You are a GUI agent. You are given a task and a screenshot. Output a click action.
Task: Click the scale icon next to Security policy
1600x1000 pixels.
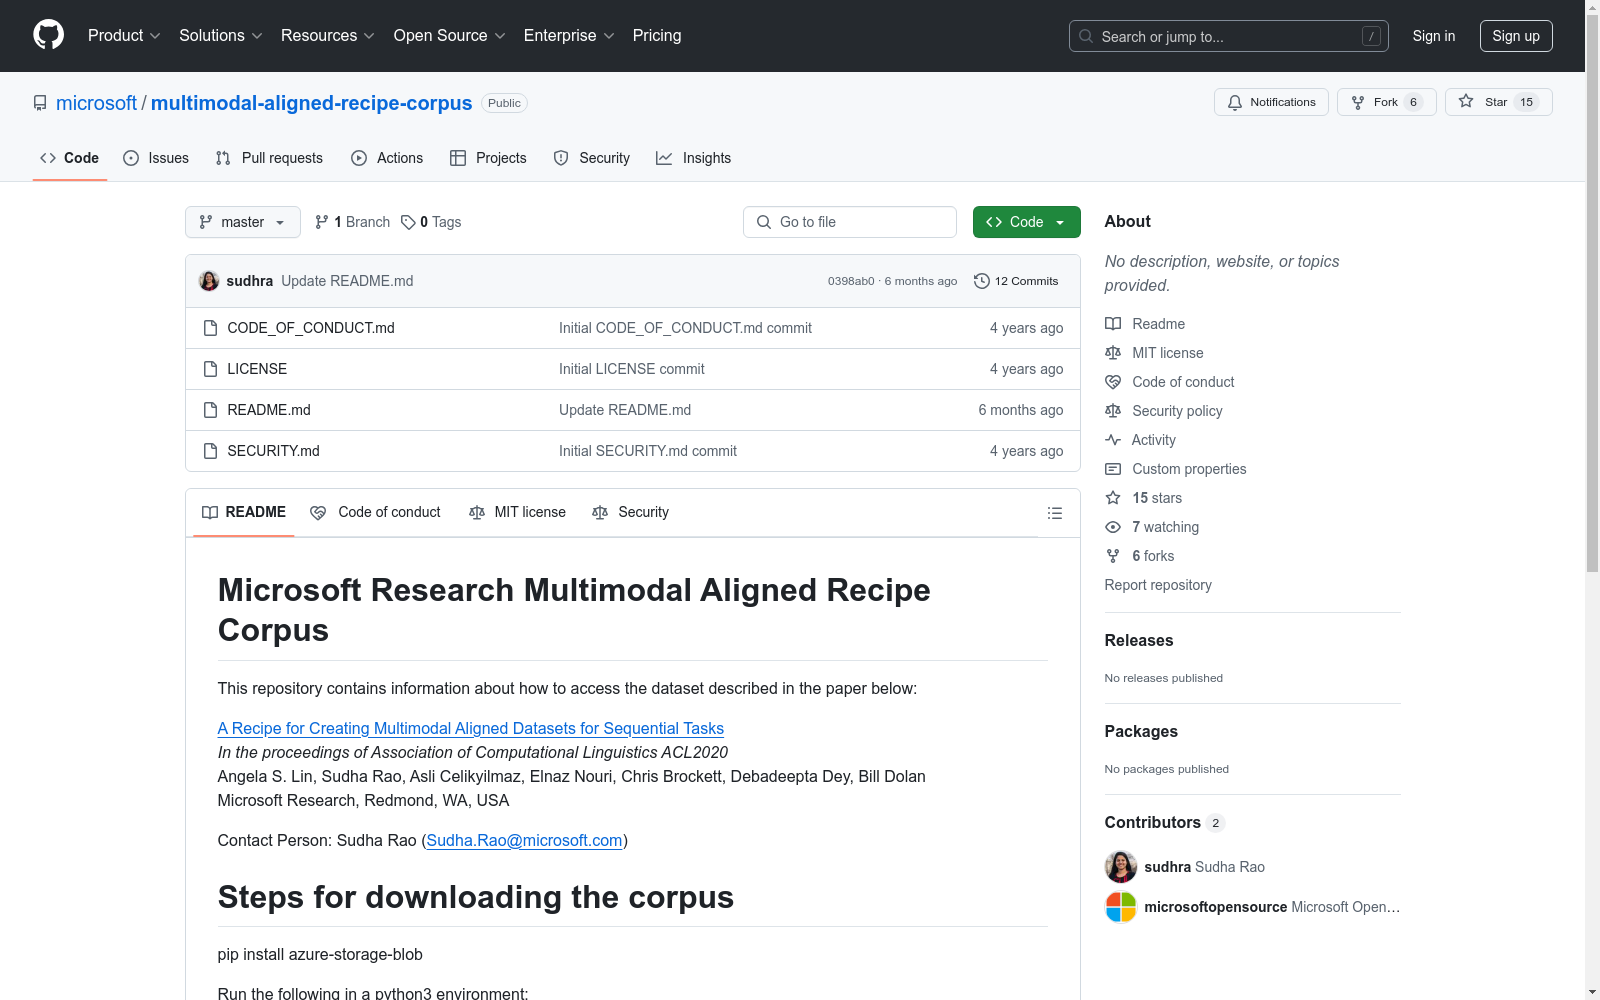(x=1113, y=411)
